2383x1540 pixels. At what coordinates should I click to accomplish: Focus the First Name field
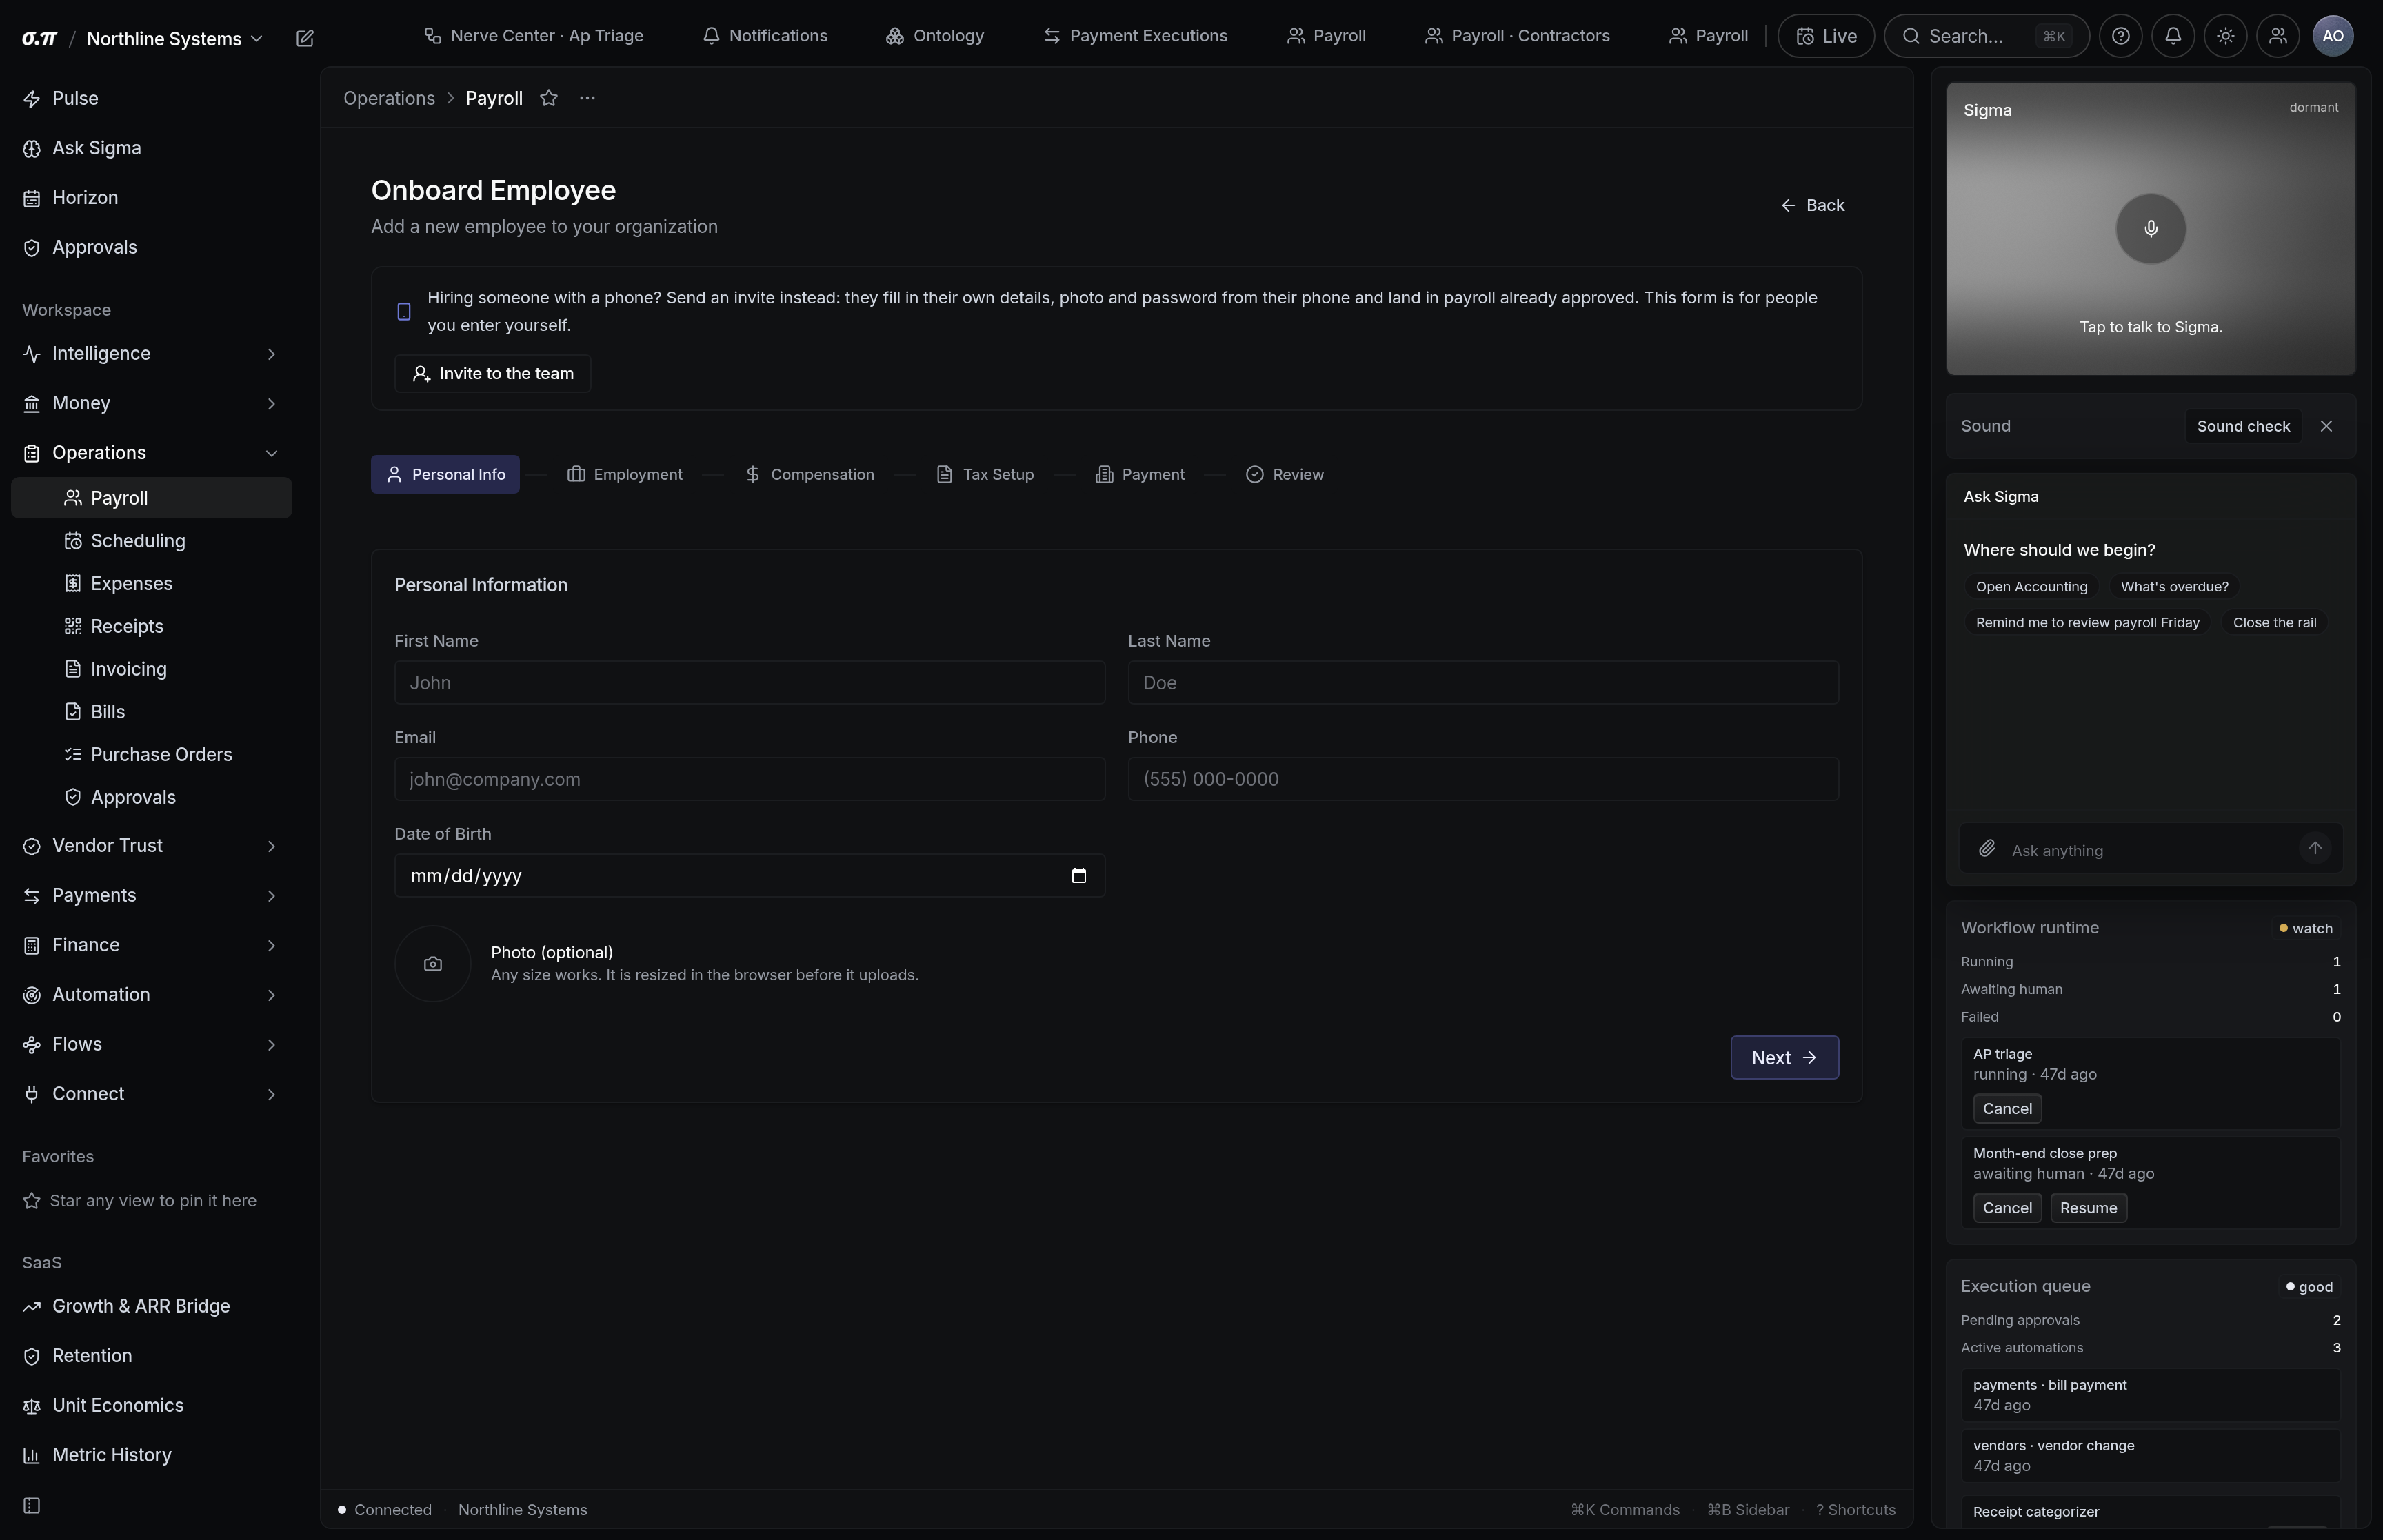[749, 683]
